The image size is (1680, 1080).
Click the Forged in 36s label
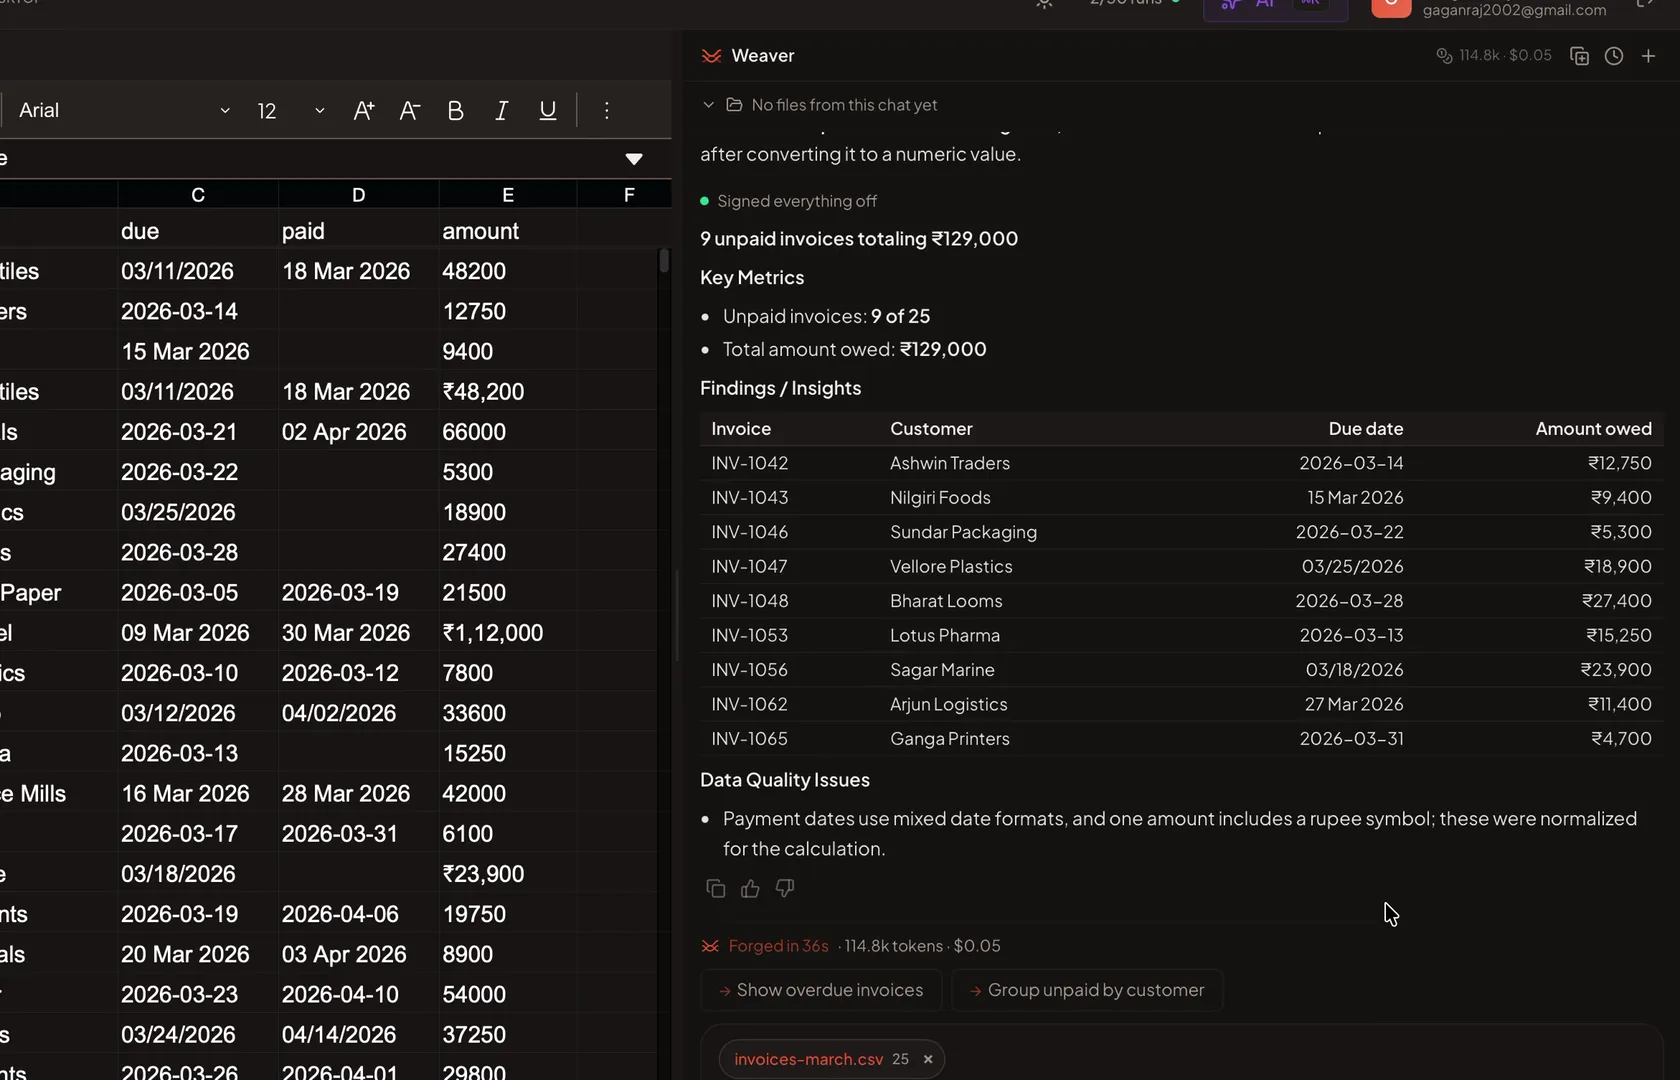[778, 946]
